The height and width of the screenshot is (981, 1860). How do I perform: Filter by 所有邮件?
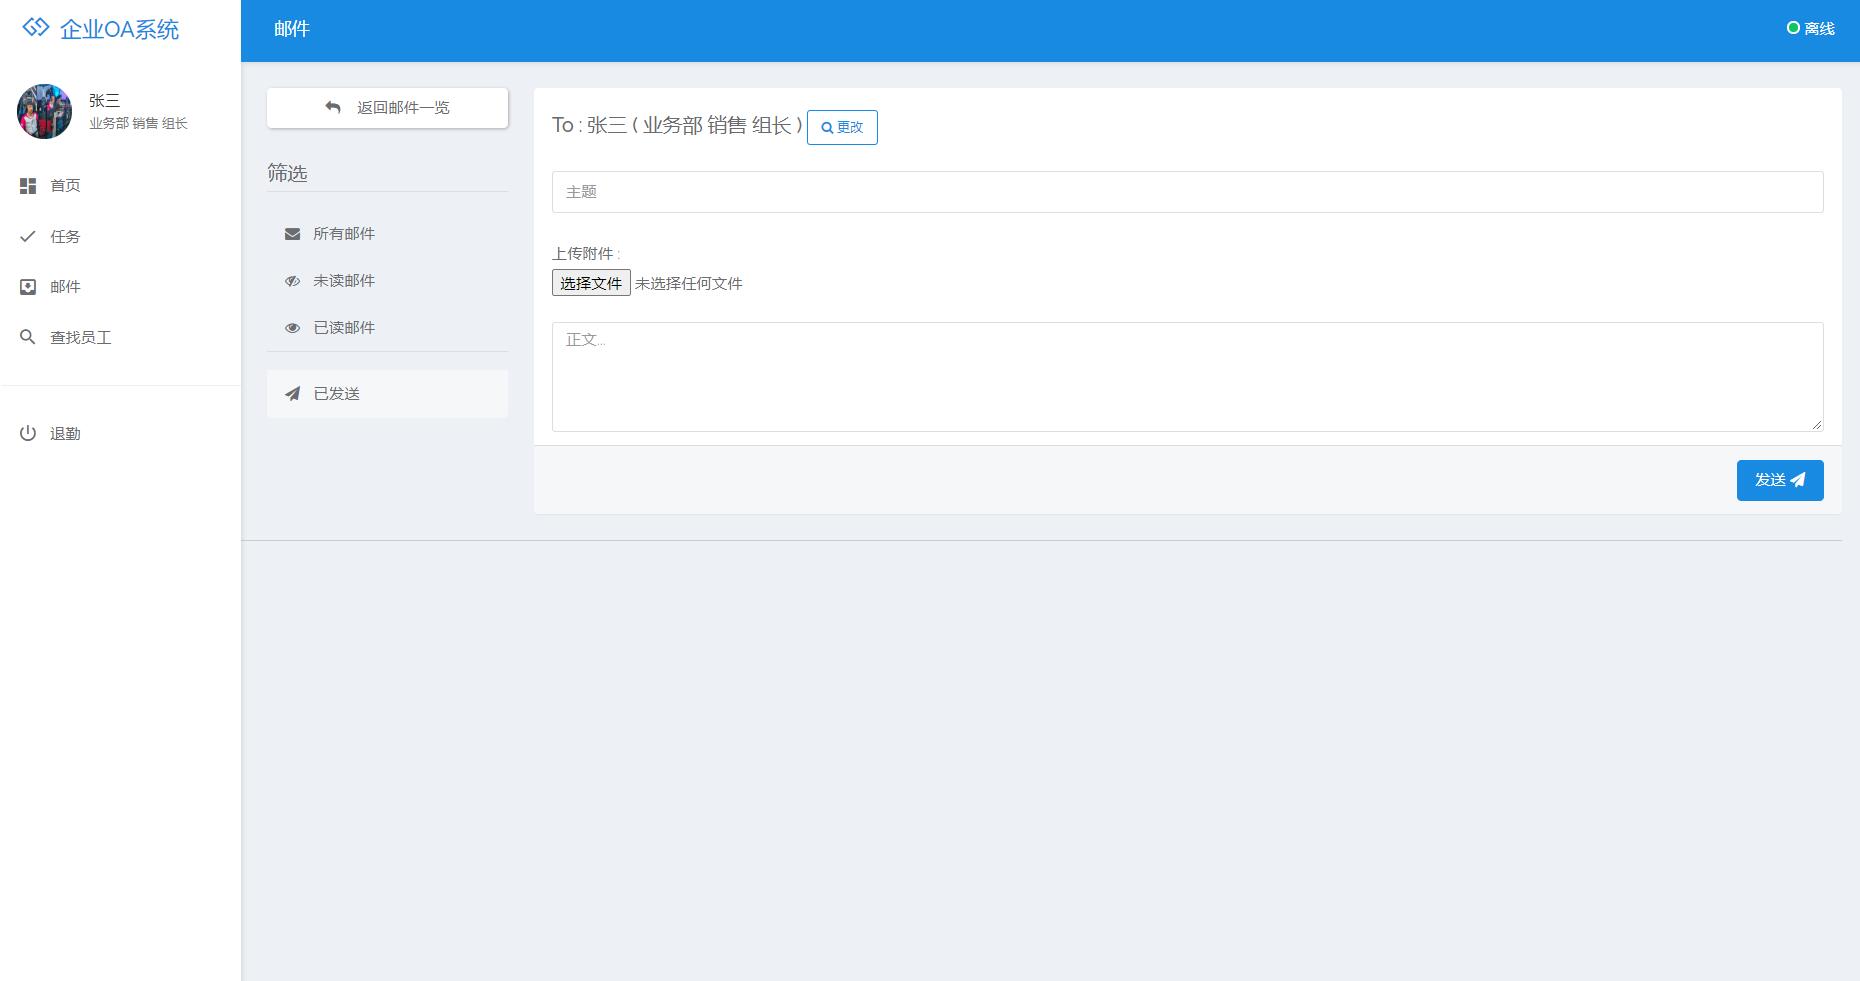click(x=387, y=234)
